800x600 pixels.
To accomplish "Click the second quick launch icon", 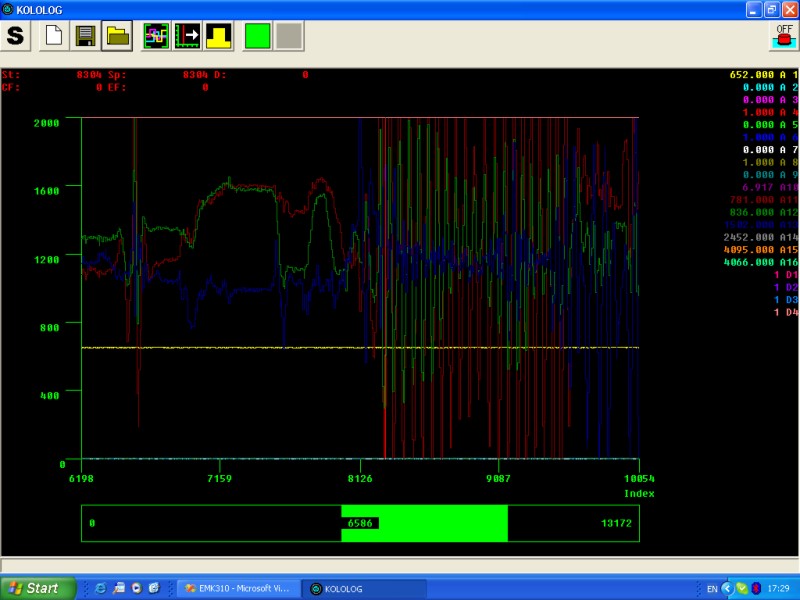I will click(118, 588).
